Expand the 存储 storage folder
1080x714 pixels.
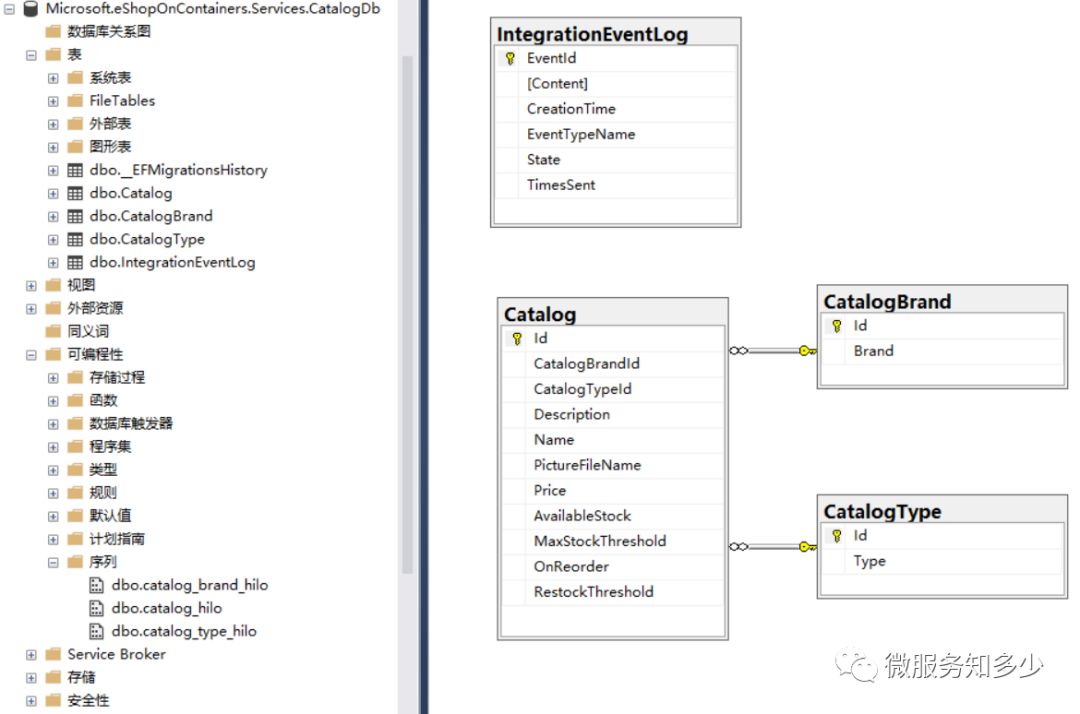click(x=31, y=678)
